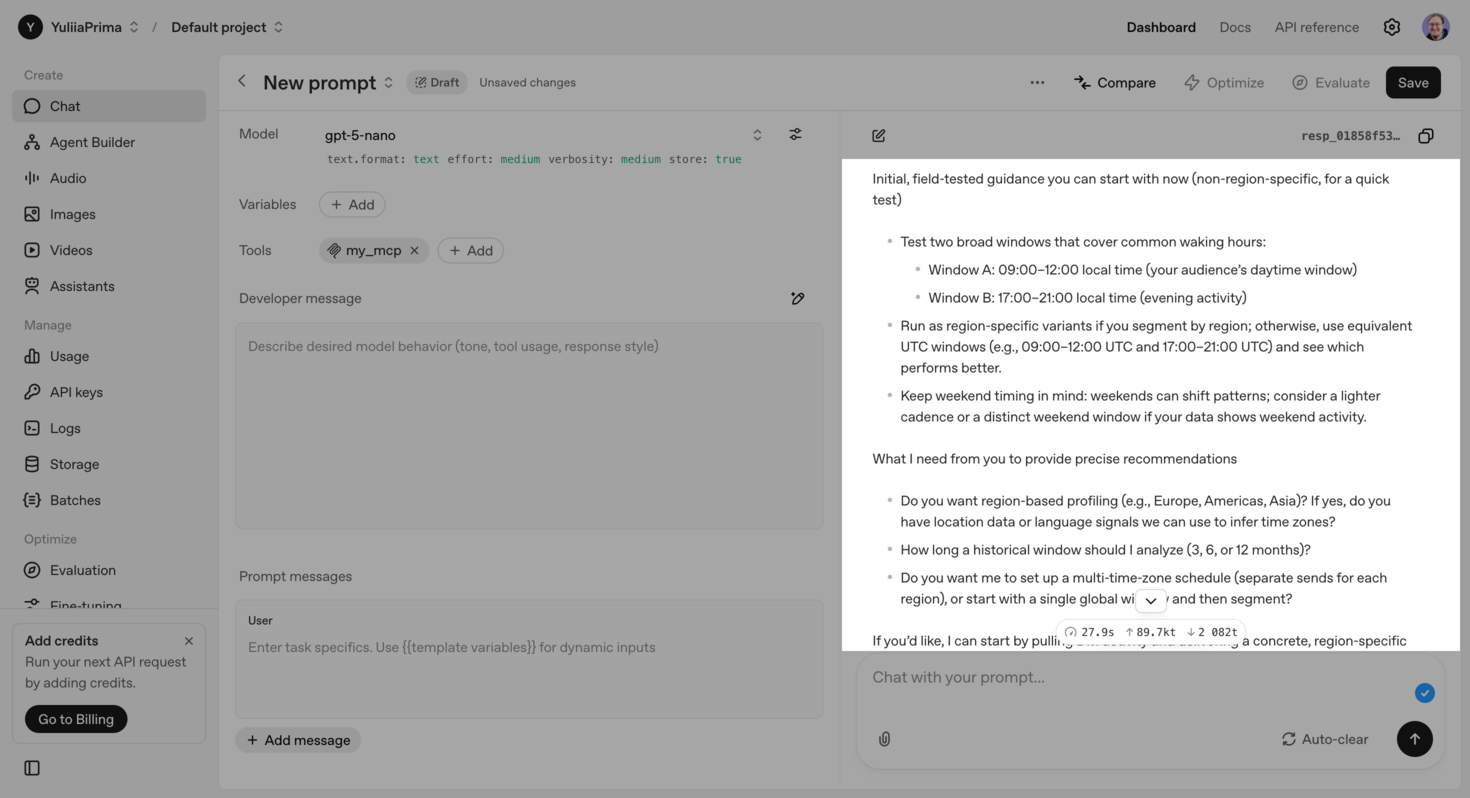1470x798 pixels.
Task: Dismiss the Add credits notice
Action: tap(189, 641)
